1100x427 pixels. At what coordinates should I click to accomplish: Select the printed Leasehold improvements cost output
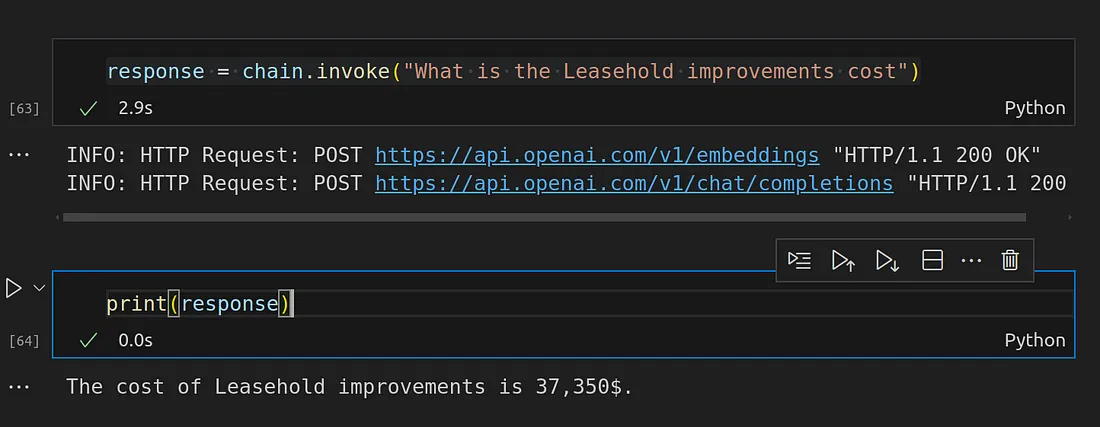tap(349, 387)
